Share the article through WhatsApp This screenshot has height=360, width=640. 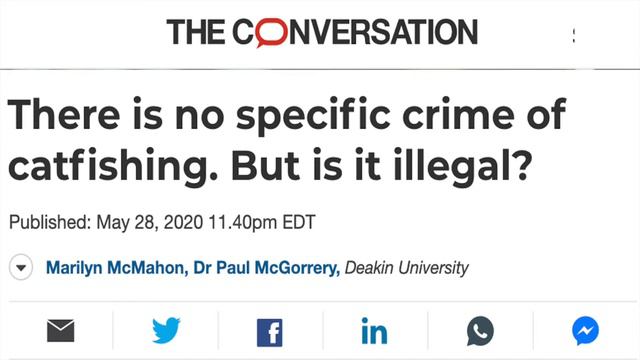coord(480,331)
